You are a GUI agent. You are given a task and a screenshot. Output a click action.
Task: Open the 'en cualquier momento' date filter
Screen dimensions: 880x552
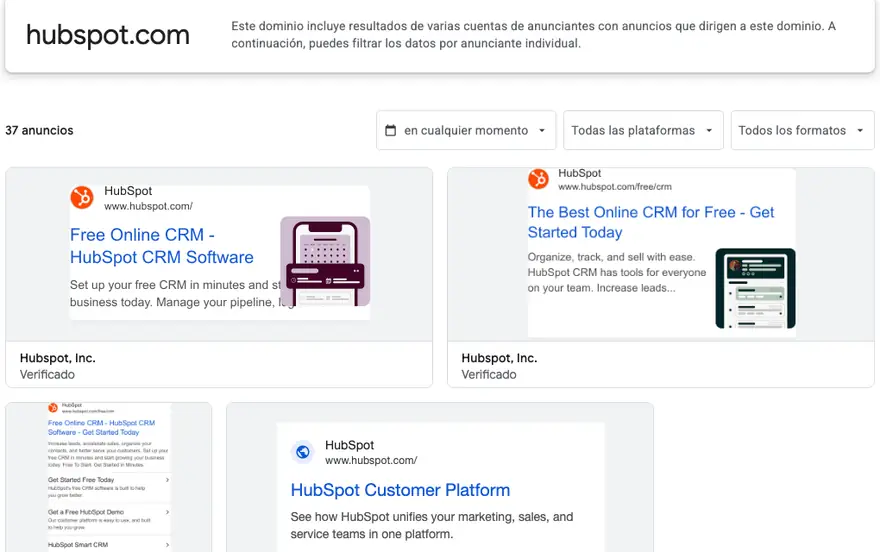click(x=466, y=130)
